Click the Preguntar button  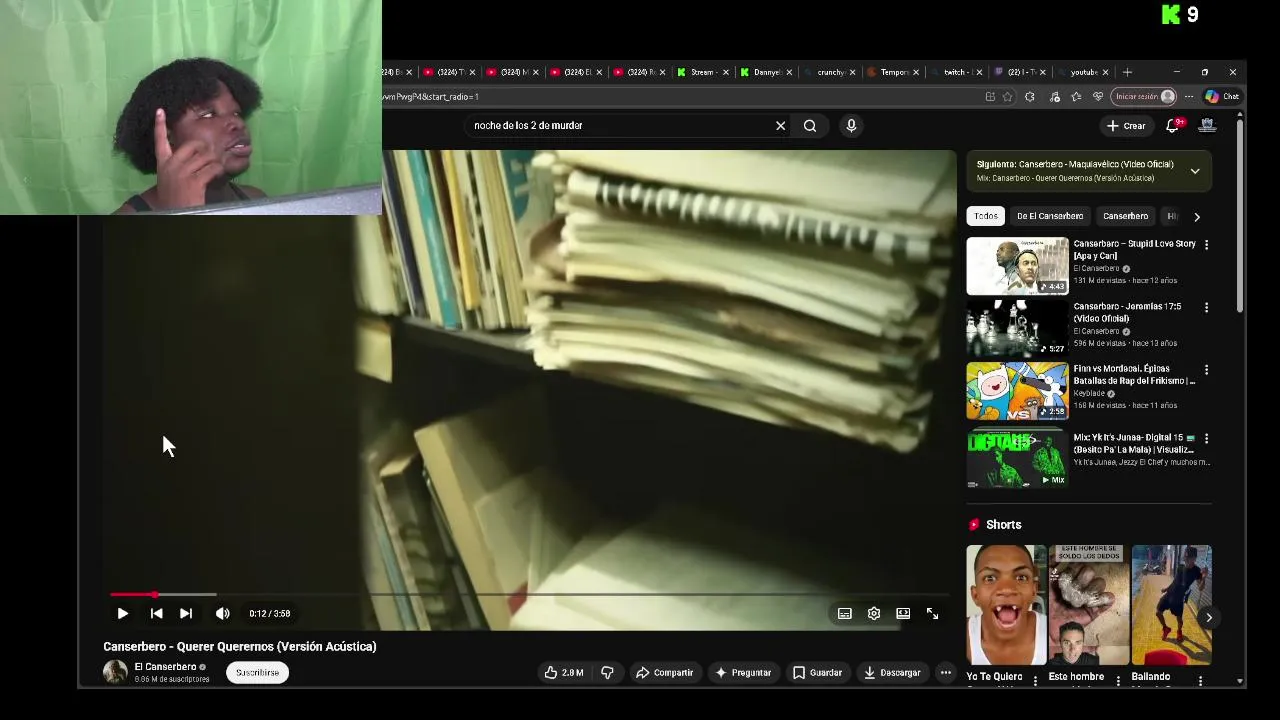pyautogui.click(x=742, y=673)
